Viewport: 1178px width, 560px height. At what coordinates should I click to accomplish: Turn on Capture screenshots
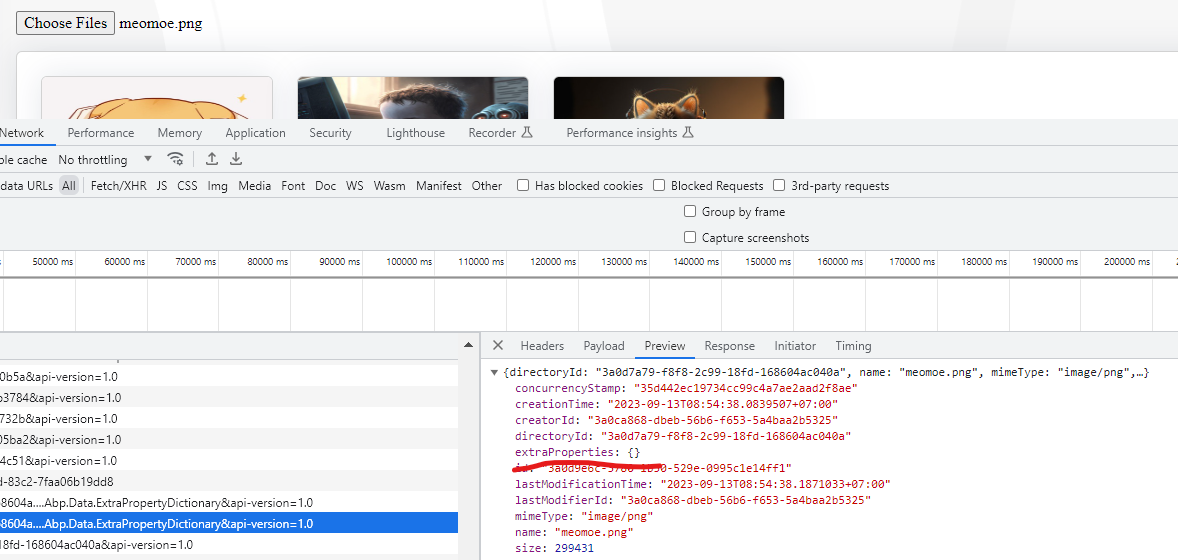(690, 237)
